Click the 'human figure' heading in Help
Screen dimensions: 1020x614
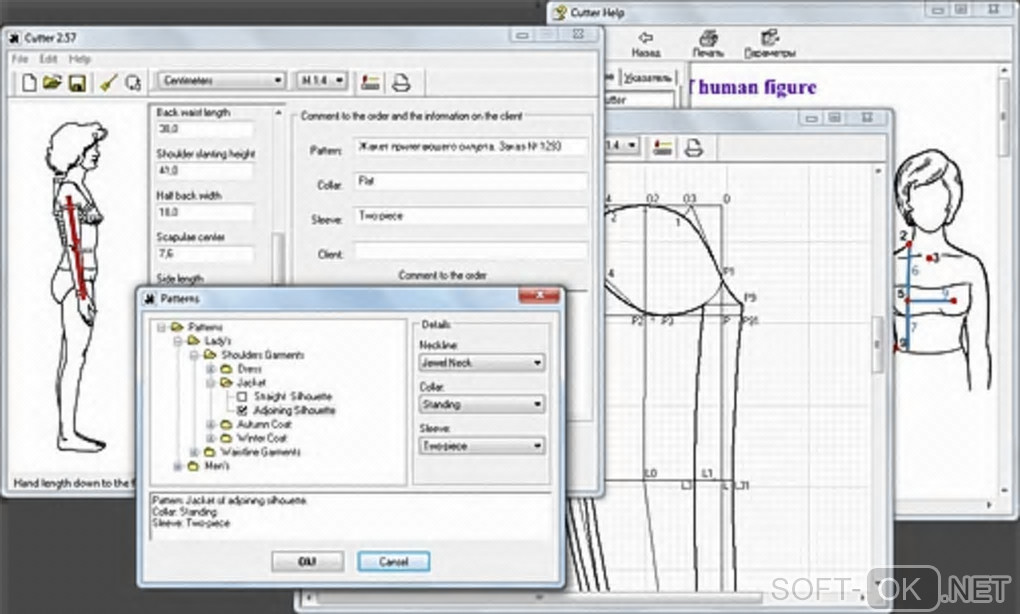[x=757, y=87]
